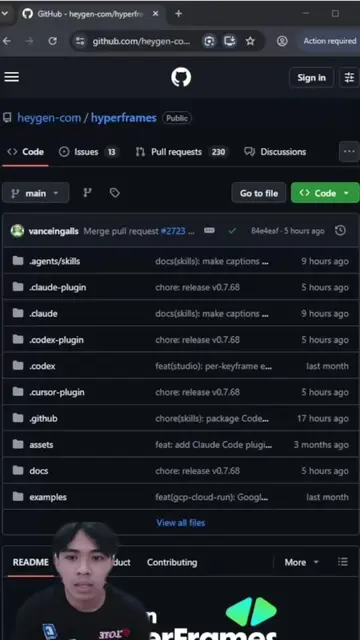Open the assets folder

(41, 444)
